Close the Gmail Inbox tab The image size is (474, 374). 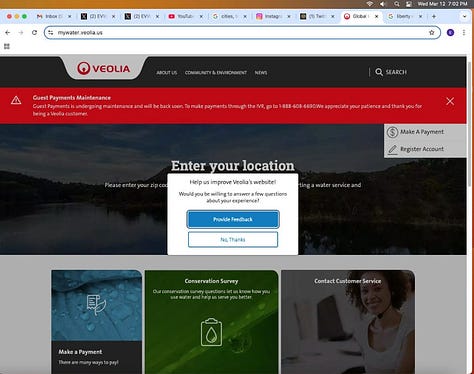69,16
